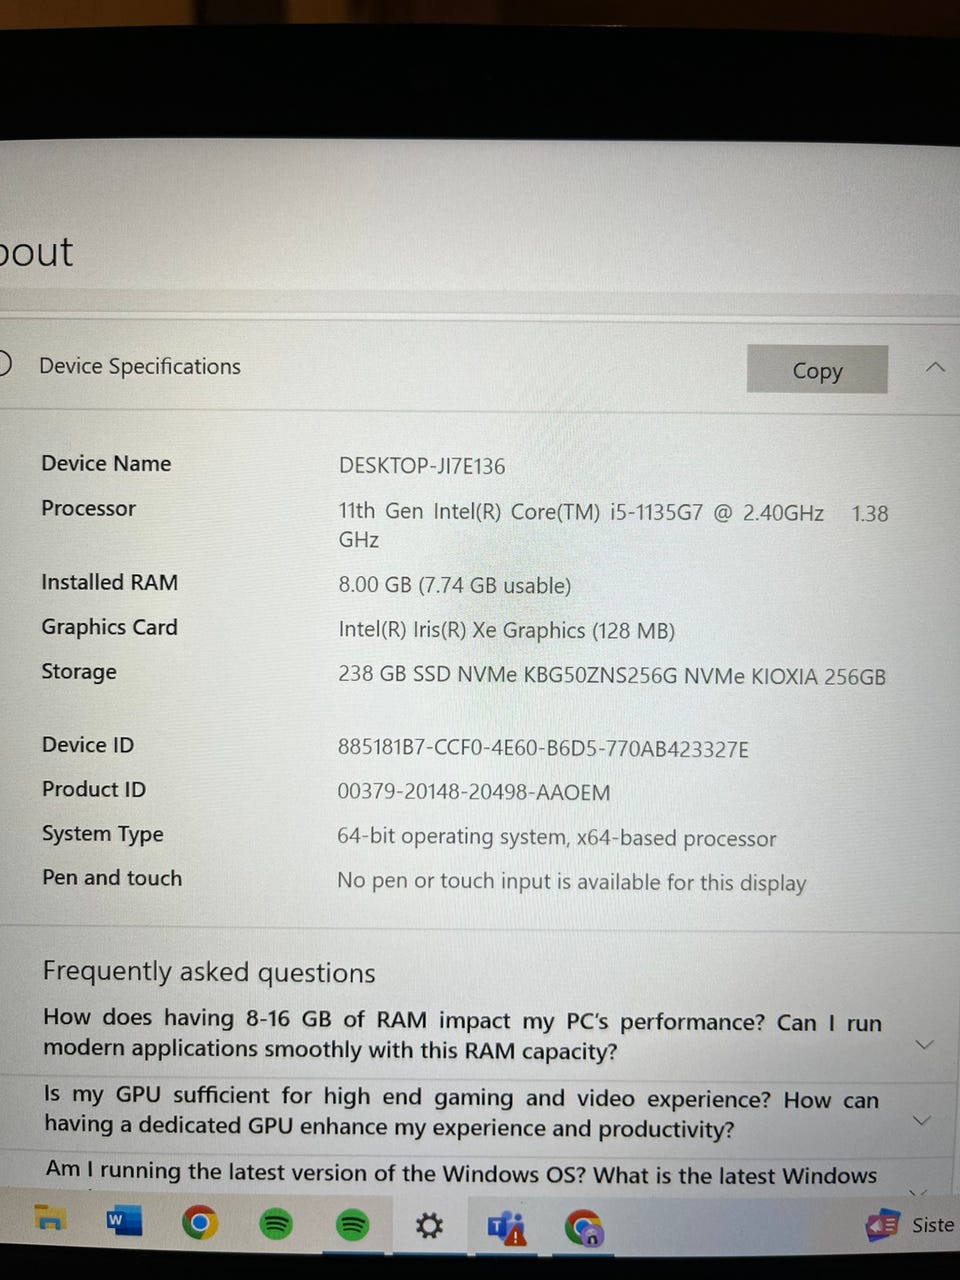Launch Google Chrome beside the Word icon
The image size is (960, 1280).
200,1222
